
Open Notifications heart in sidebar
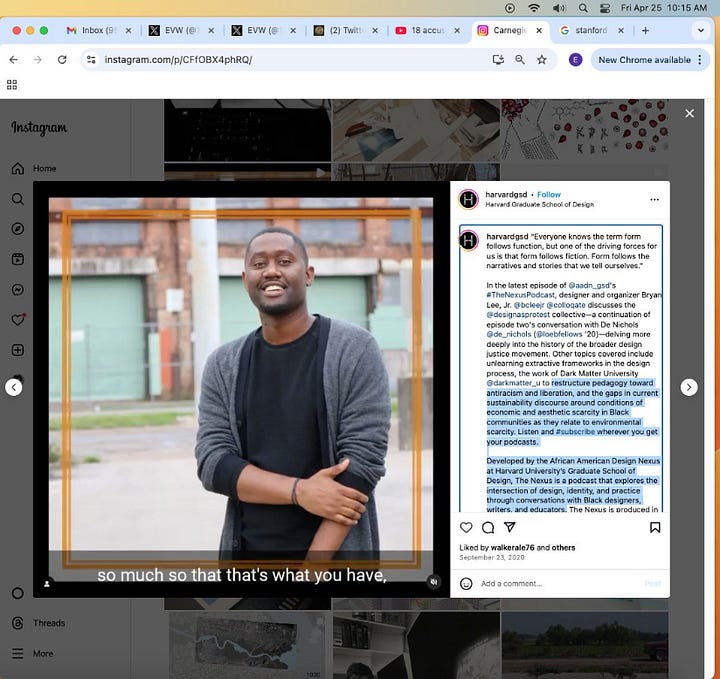[17, 320]
